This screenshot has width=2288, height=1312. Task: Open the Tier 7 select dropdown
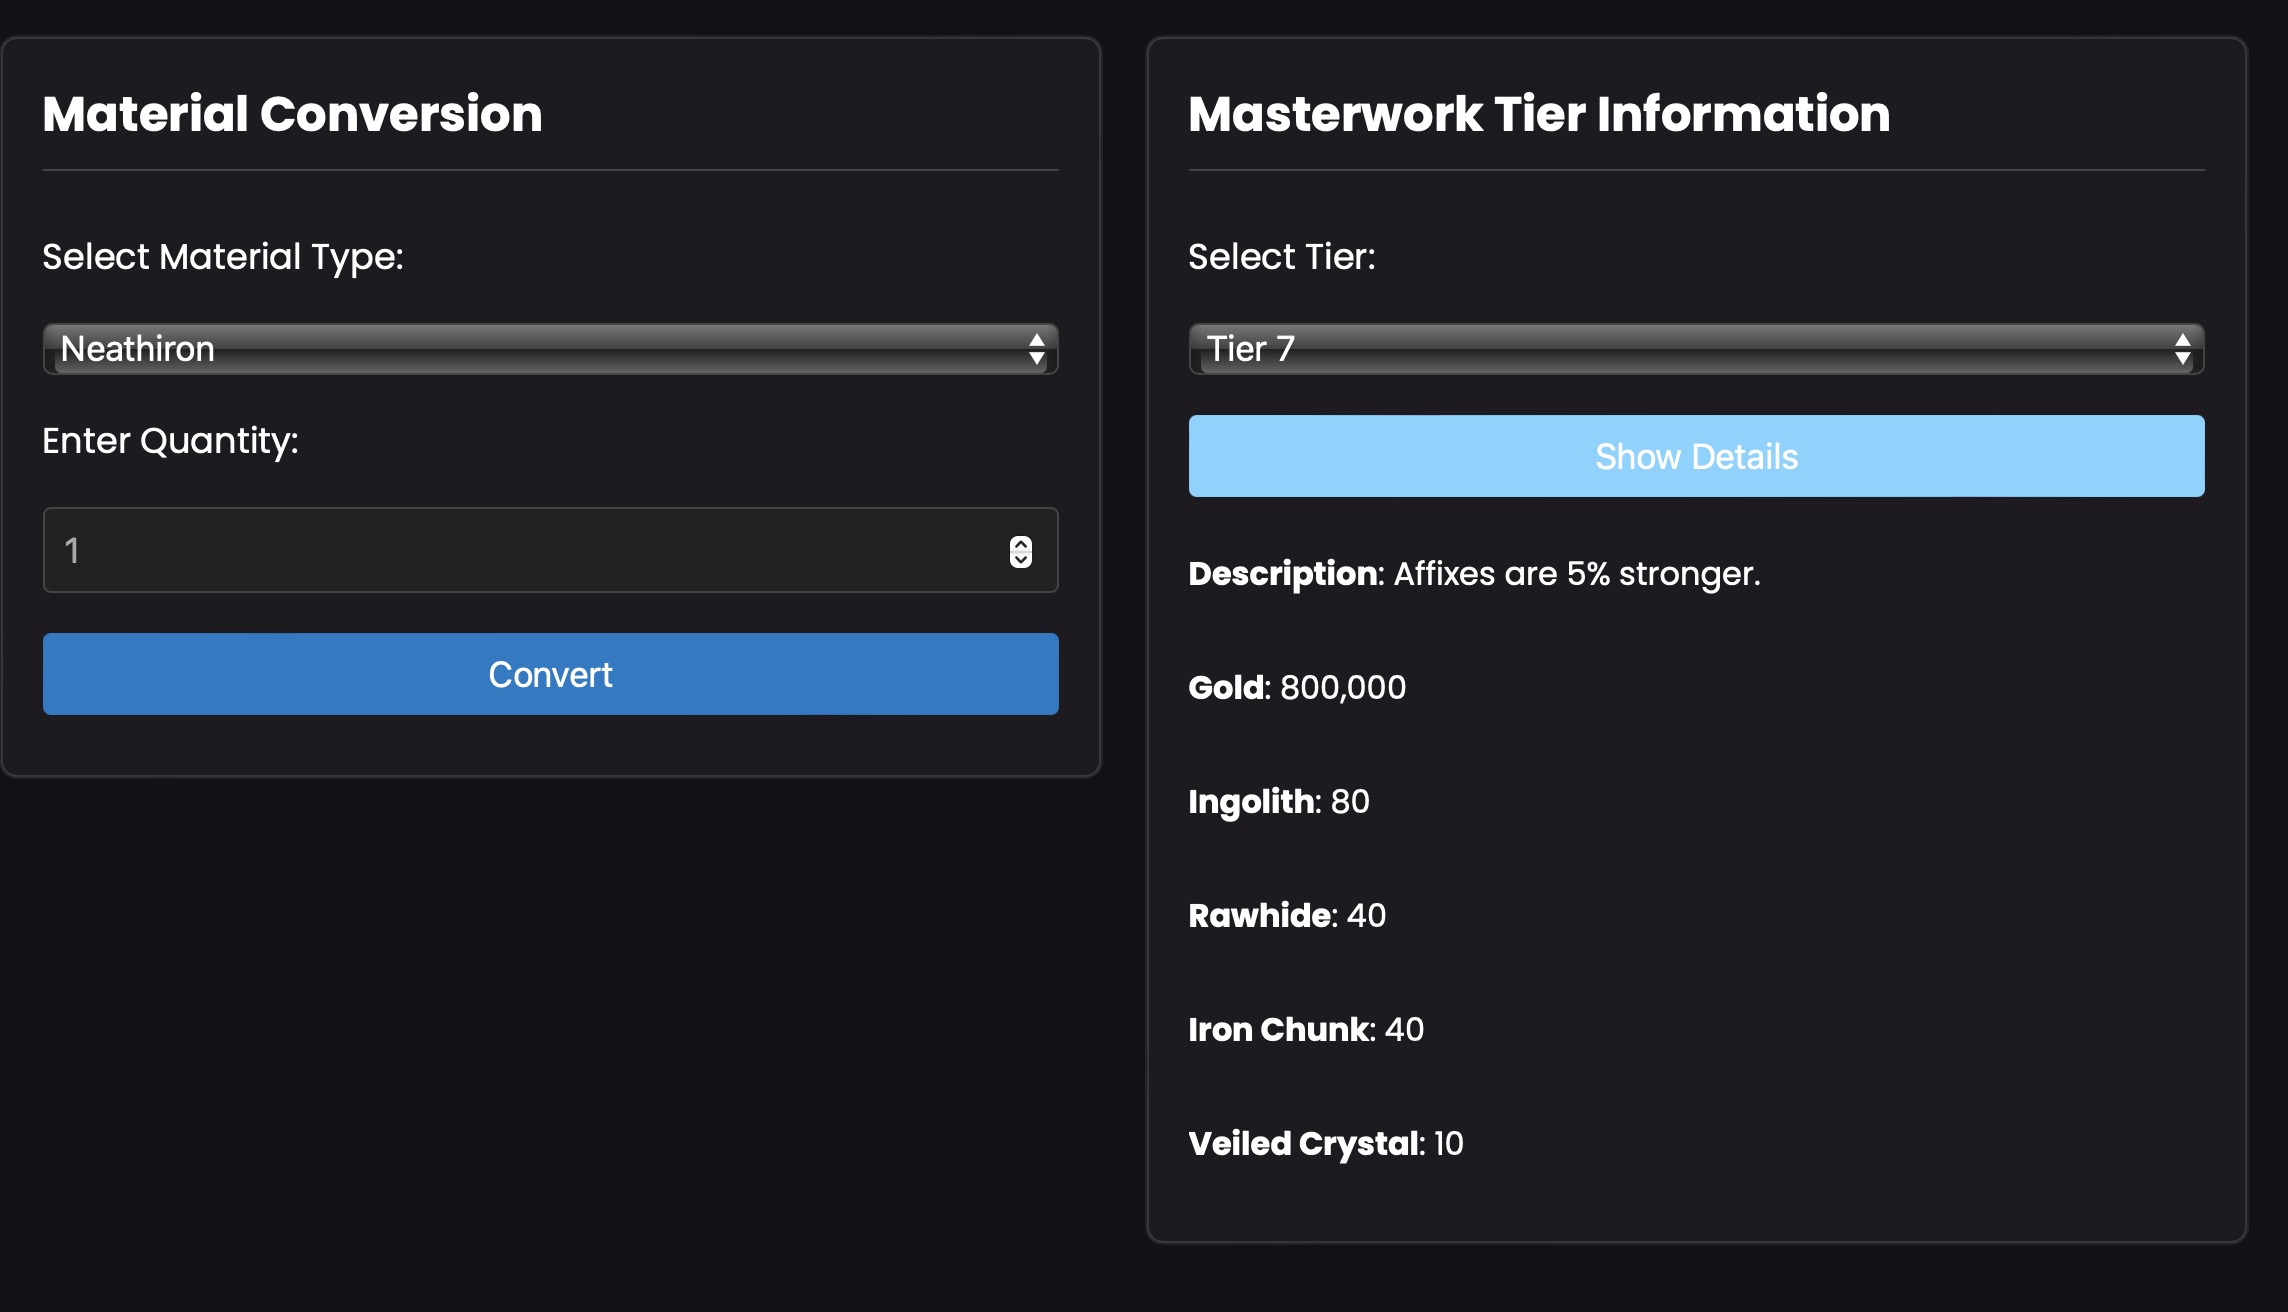(1696, 349)
